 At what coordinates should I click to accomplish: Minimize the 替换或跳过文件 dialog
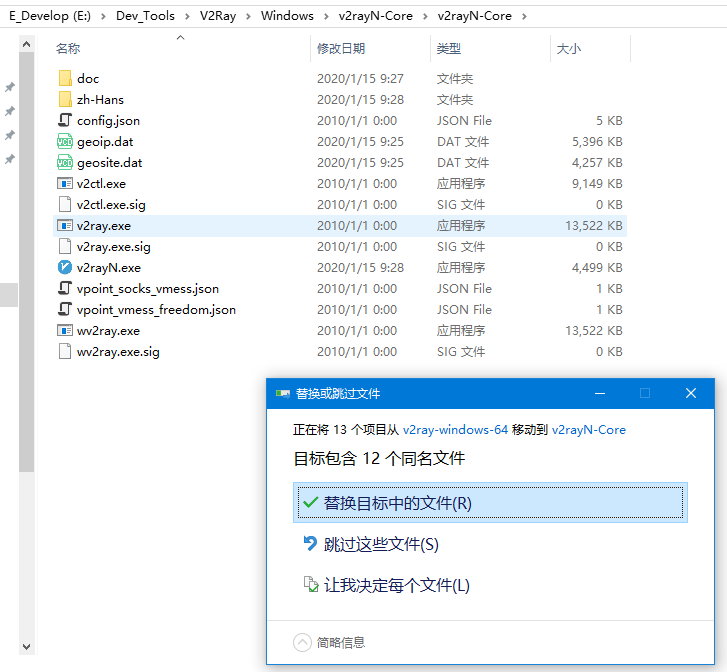(600, 393)
